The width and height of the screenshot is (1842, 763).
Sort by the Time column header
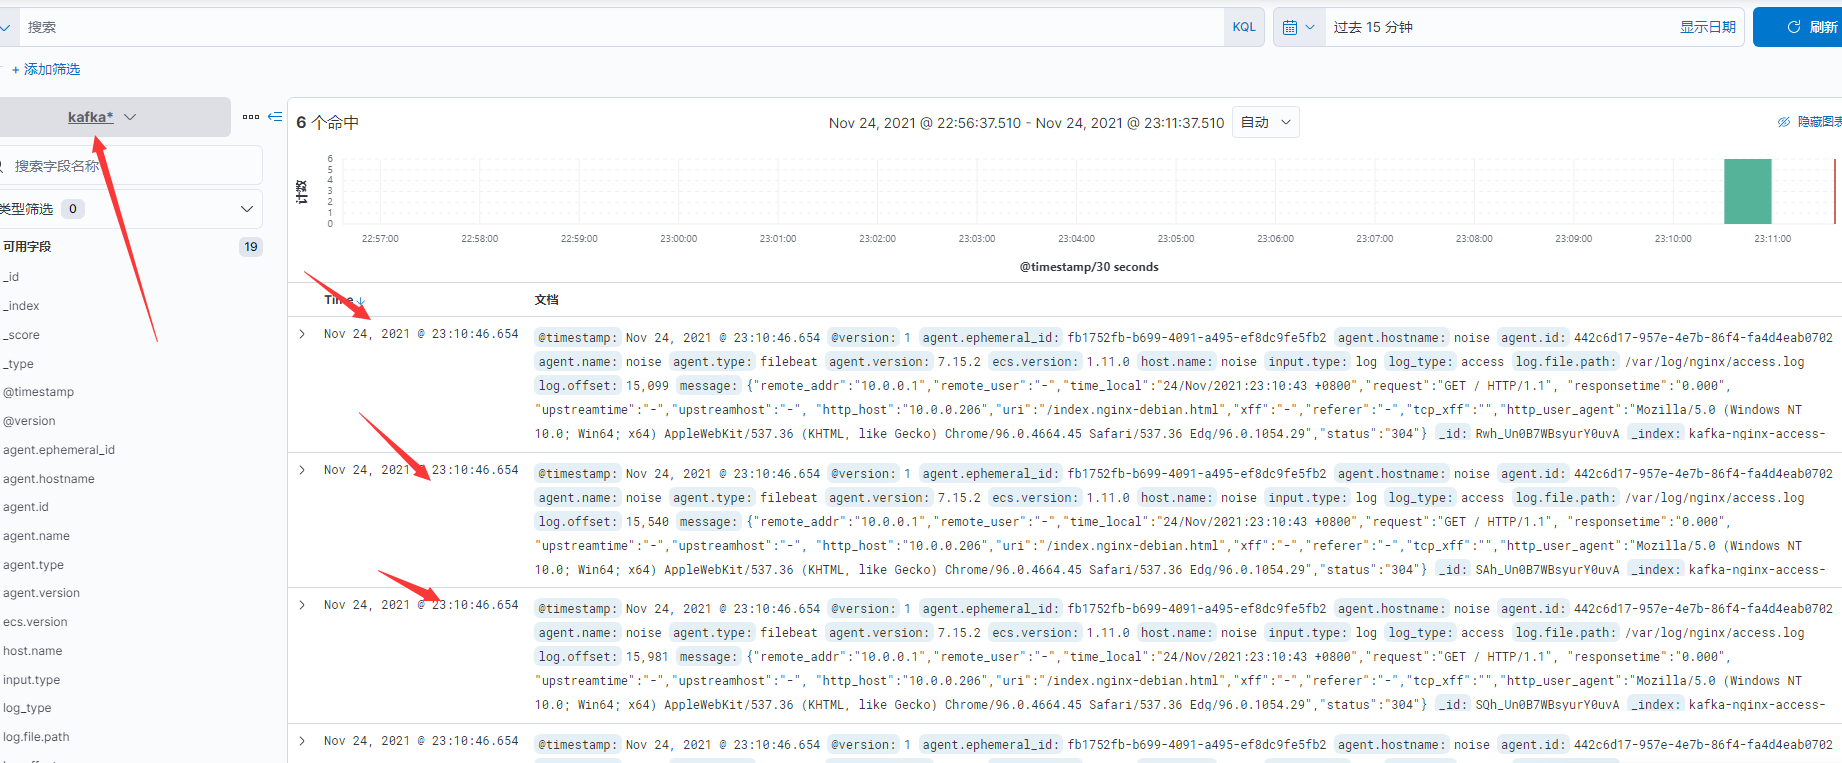pyautogui.click(x=345, y=300)
